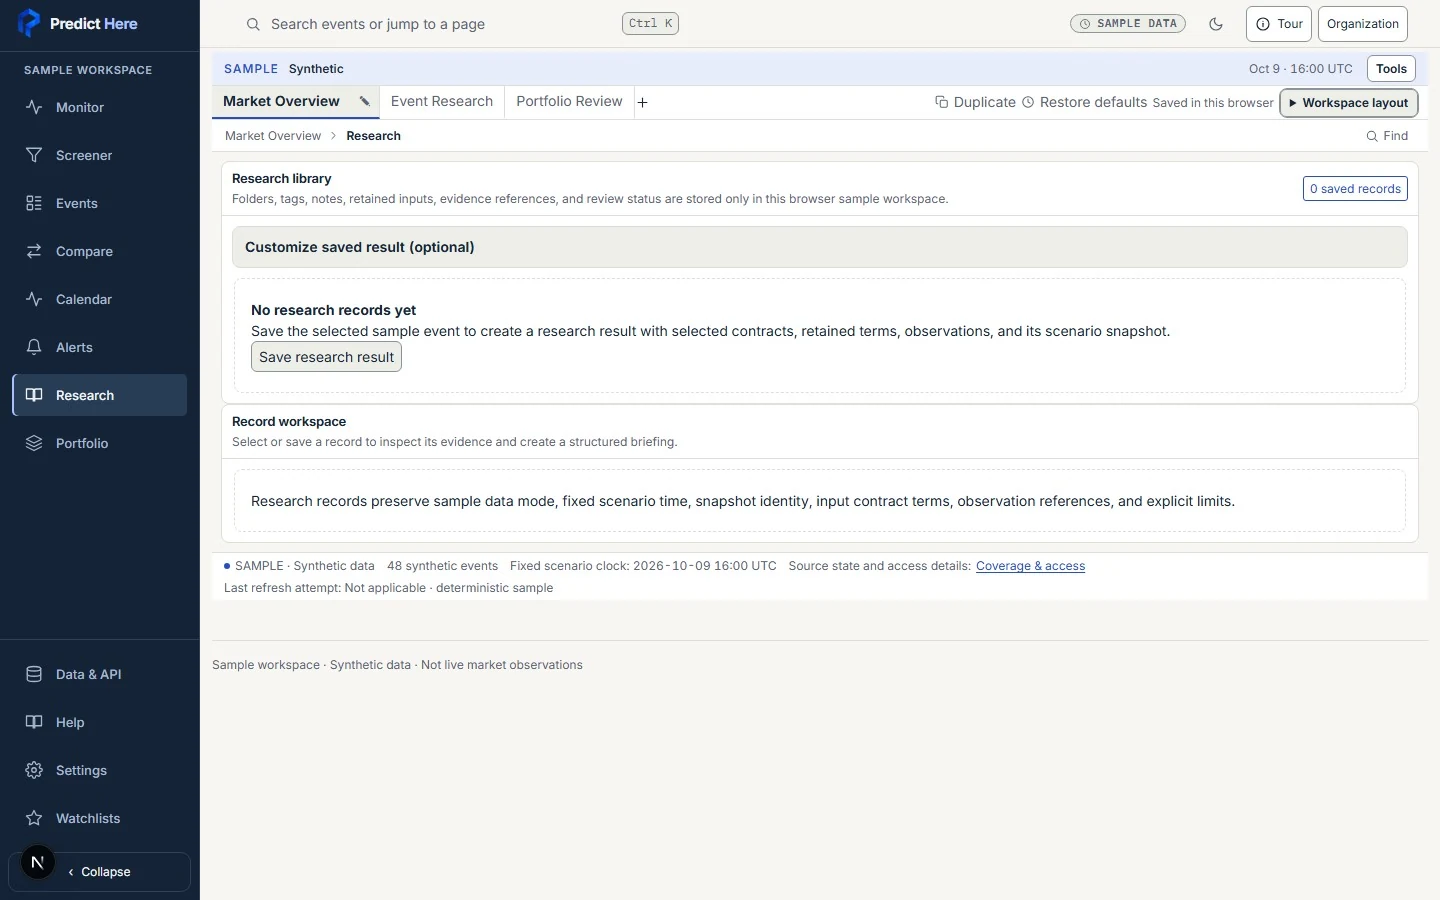Image resolution: width=1440 pixels, height=900 pixels.
Task: Select Compare in the sidebar
Action: (x=100, y=251)
